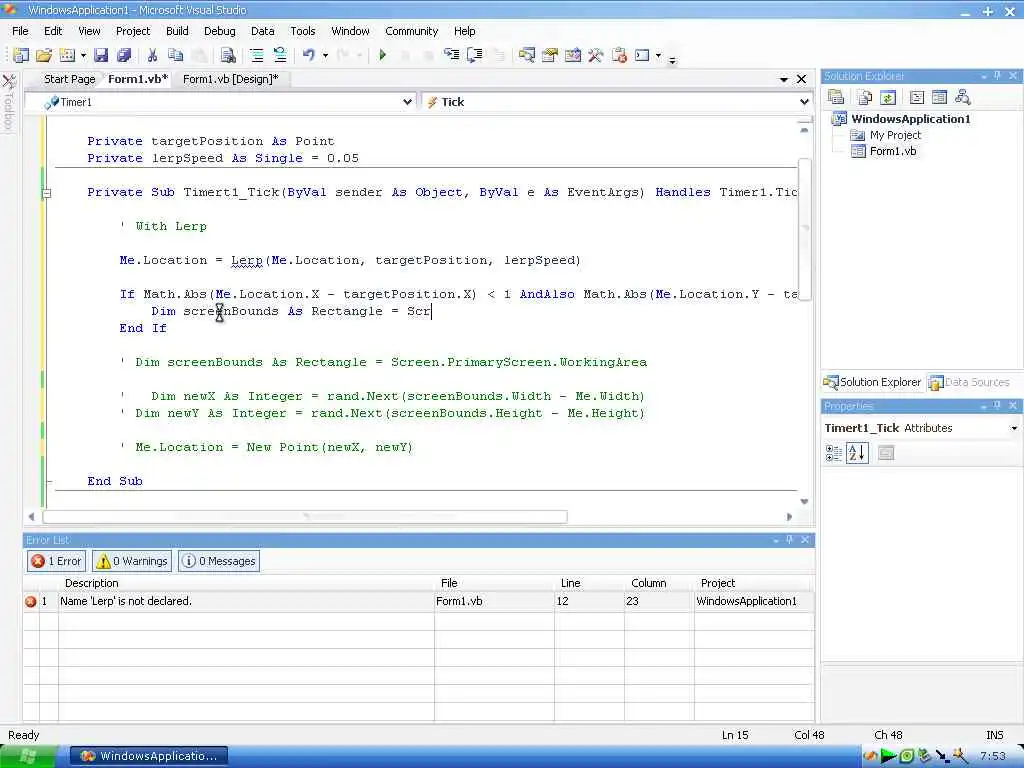Click View Class Diagram in Solution Explorer
1024x768 pixels.
(x=962, y=97)
